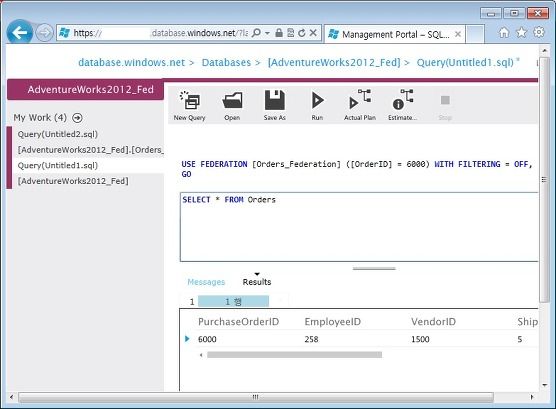This screenshot has height=409, width=556.
Task: Click the page scrollbar down arrow
Action: point(544,385)
